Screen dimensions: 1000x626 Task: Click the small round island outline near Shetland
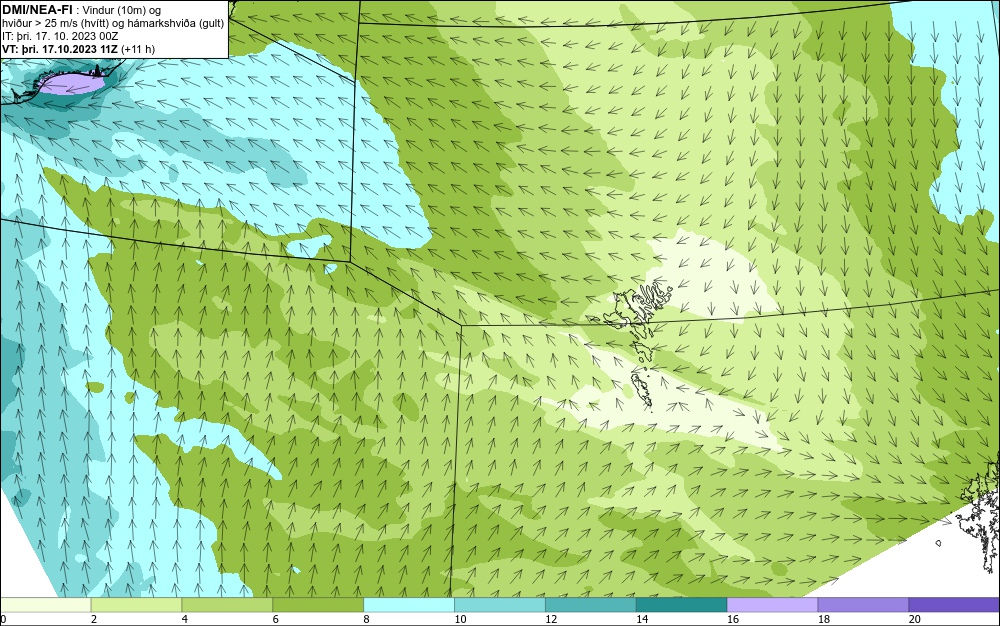tap(939, 543)
